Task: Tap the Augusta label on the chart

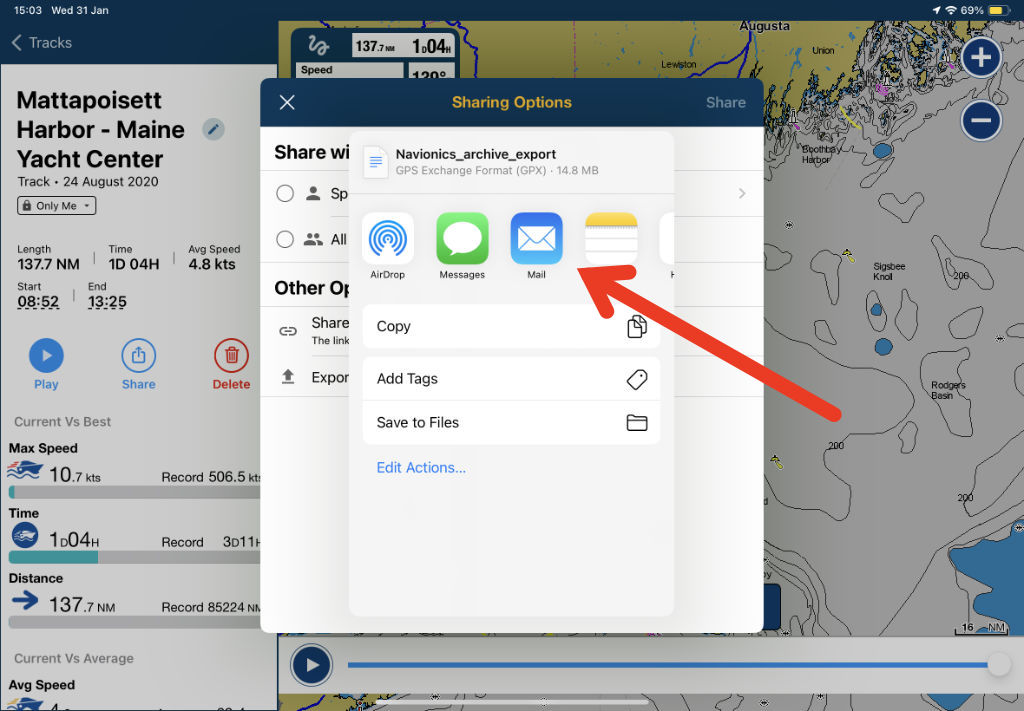Action: click(x=764, y=26)
